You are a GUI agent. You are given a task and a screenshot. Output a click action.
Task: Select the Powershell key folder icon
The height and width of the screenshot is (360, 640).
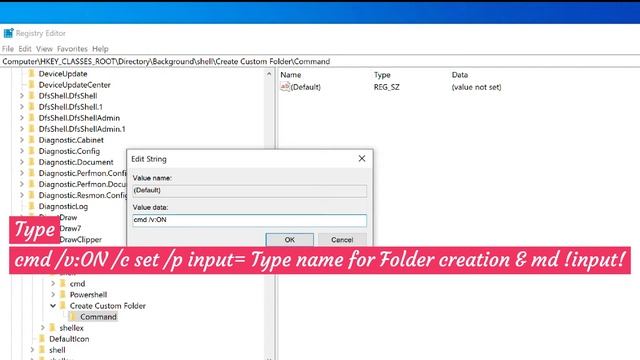click(x=62, y=294)
